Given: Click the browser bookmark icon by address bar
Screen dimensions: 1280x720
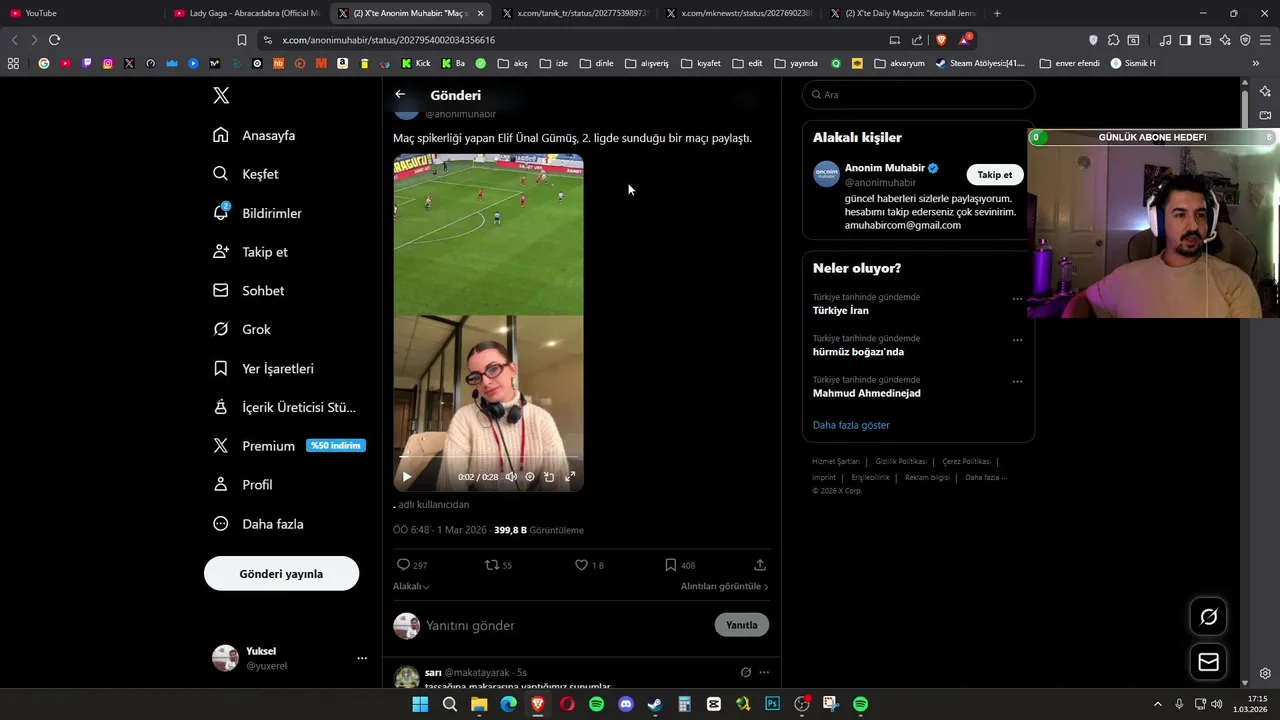Looking at the screenshot, I should (x=241, y=40).
